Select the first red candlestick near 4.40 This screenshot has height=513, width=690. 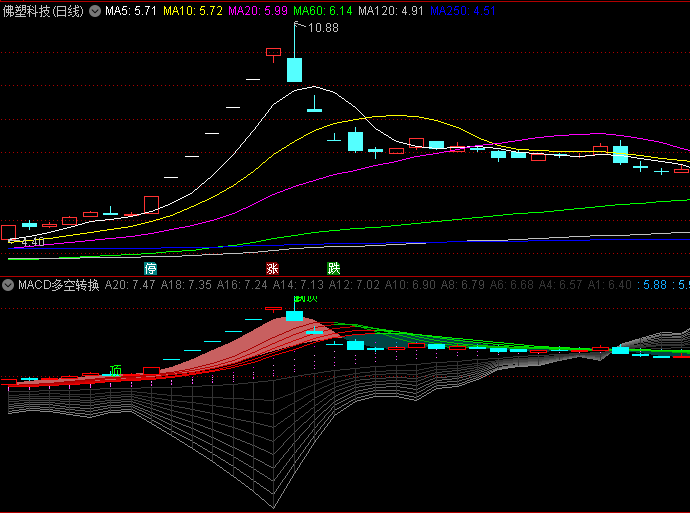pyautogui.click(x=8, y=233)
